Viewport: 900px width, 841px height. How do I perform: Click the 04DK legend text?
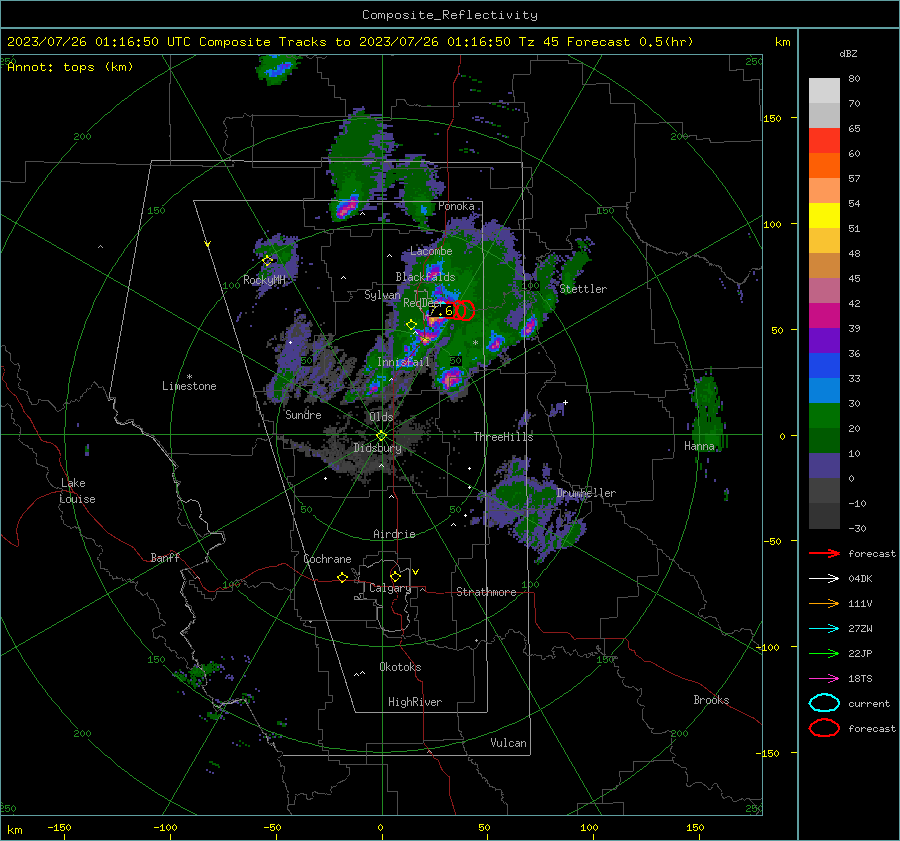point(860,579)
